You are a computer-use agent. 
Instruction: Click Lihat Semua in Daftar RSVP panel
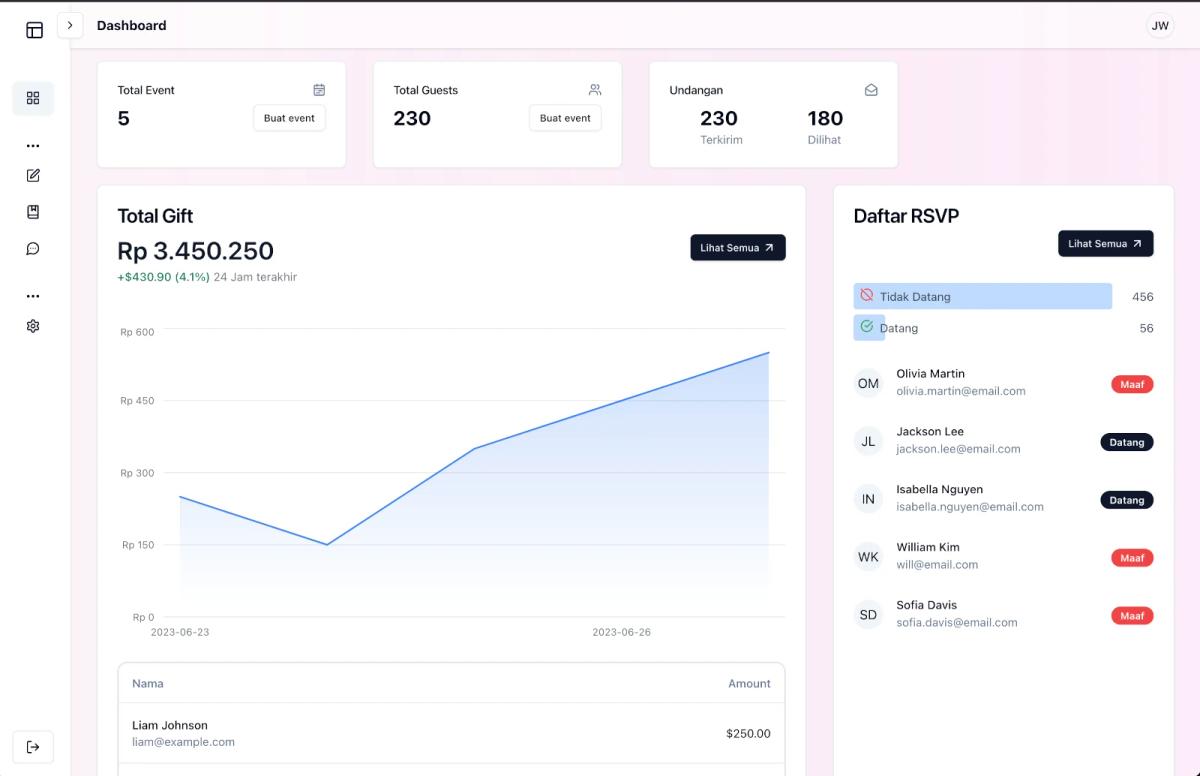coord(1106,244)
